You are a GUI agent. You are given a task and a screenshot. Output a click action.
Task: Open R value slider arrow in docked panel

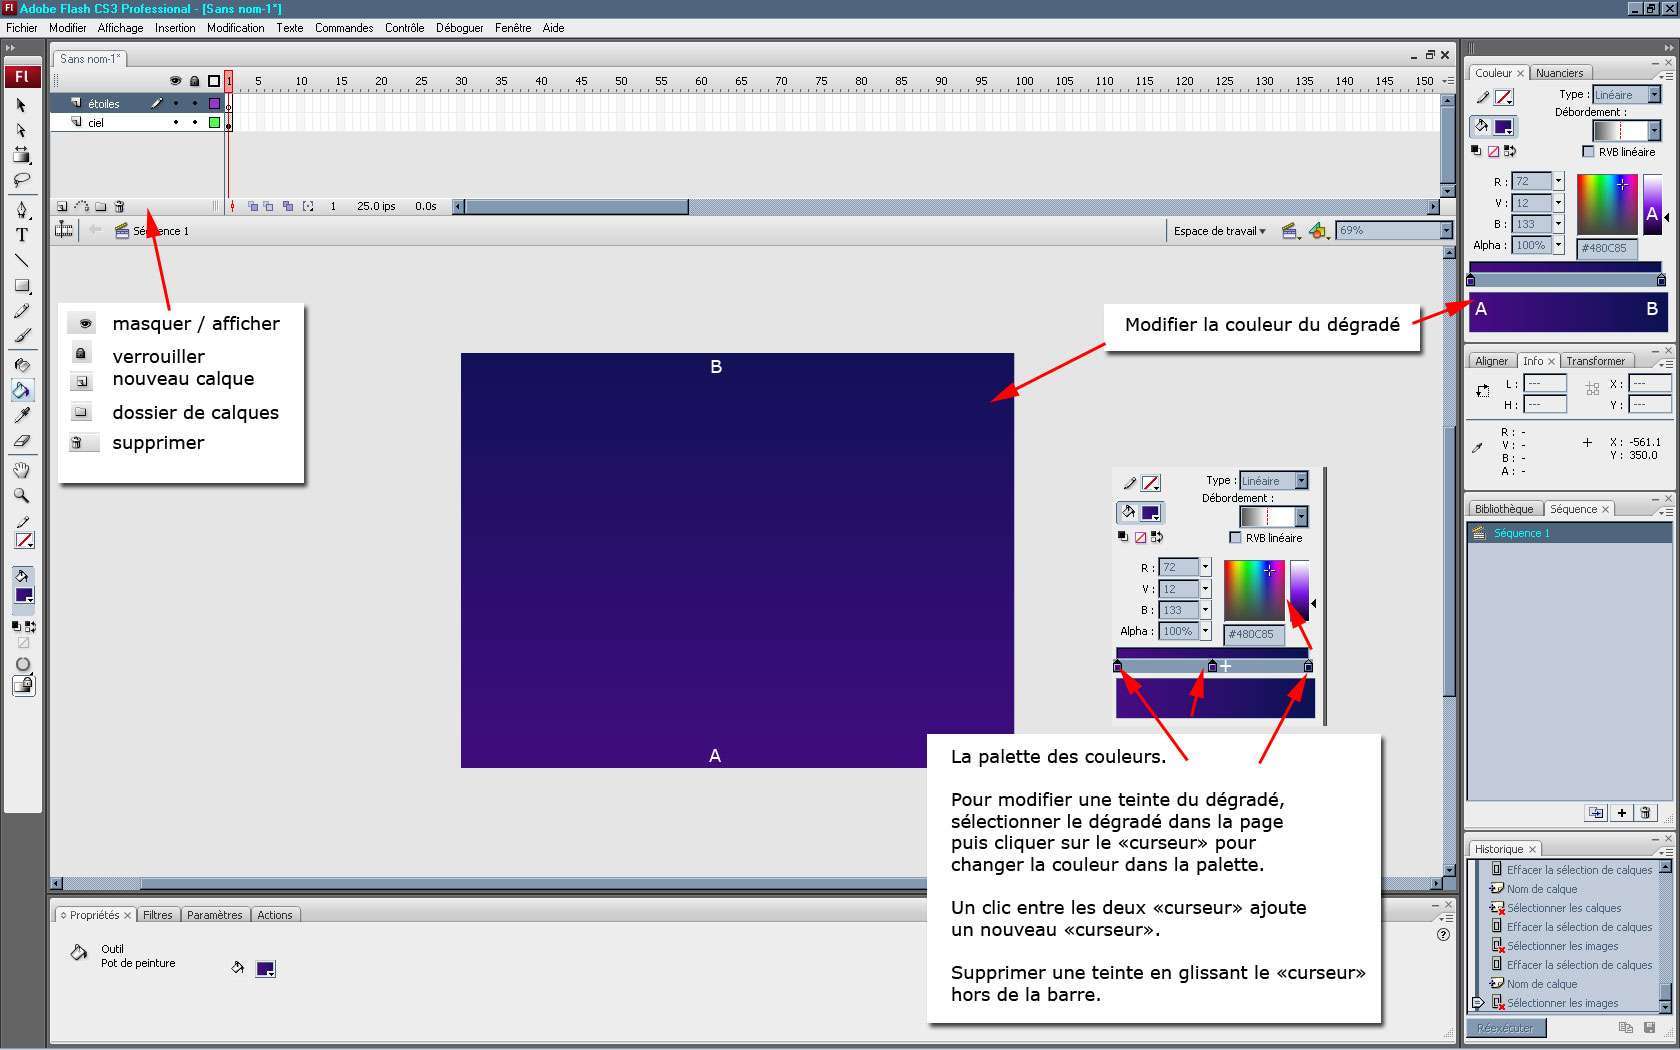click(1558, 181)
